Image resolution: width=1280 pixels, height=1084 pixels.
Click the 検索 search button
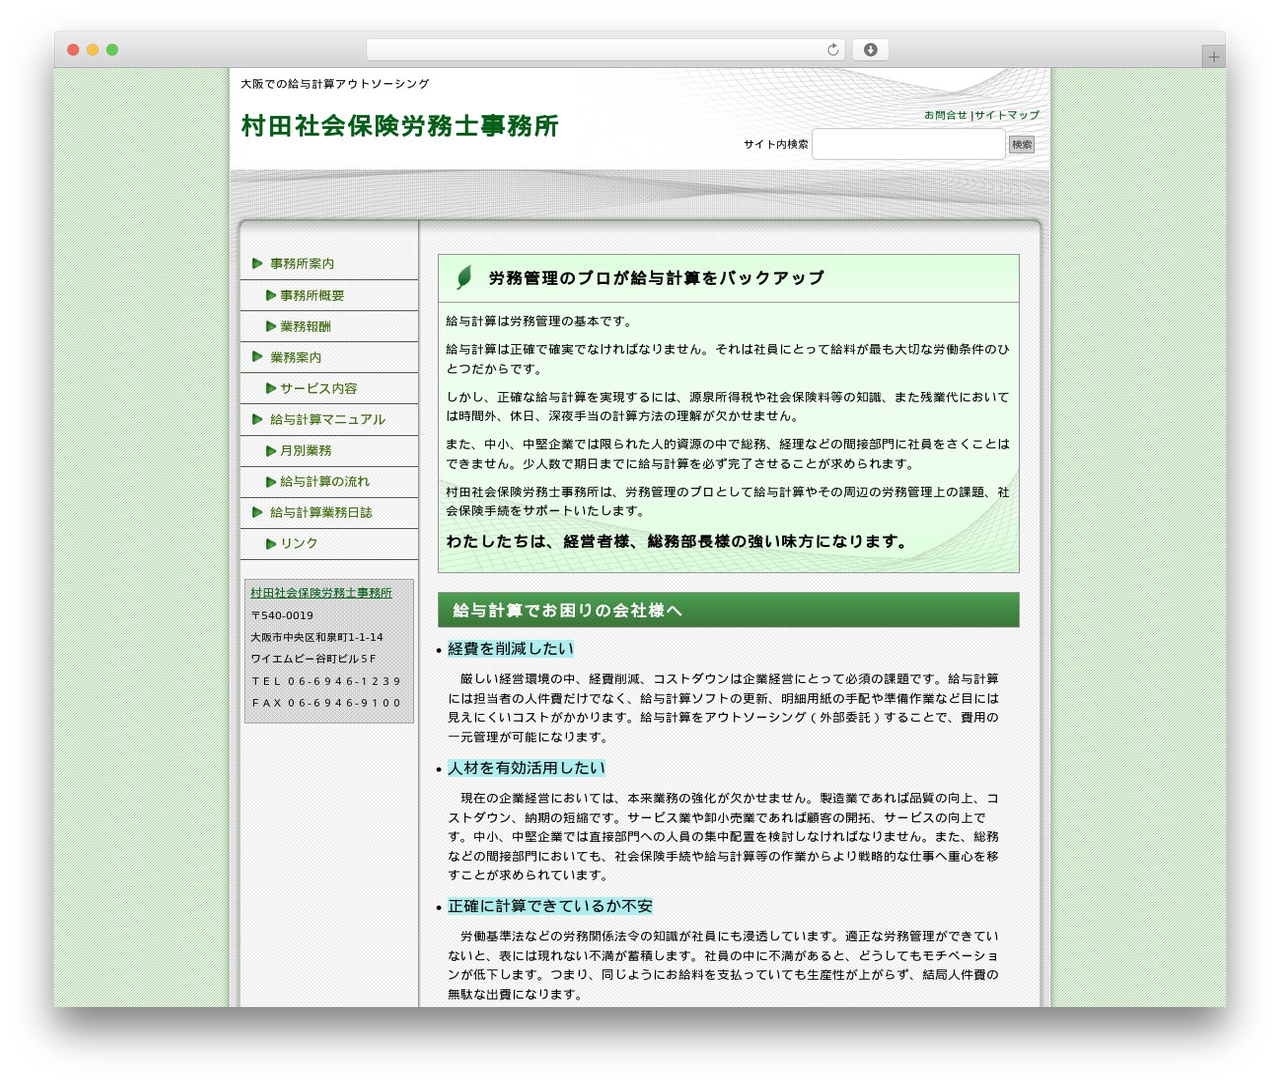pos(1021,145)
